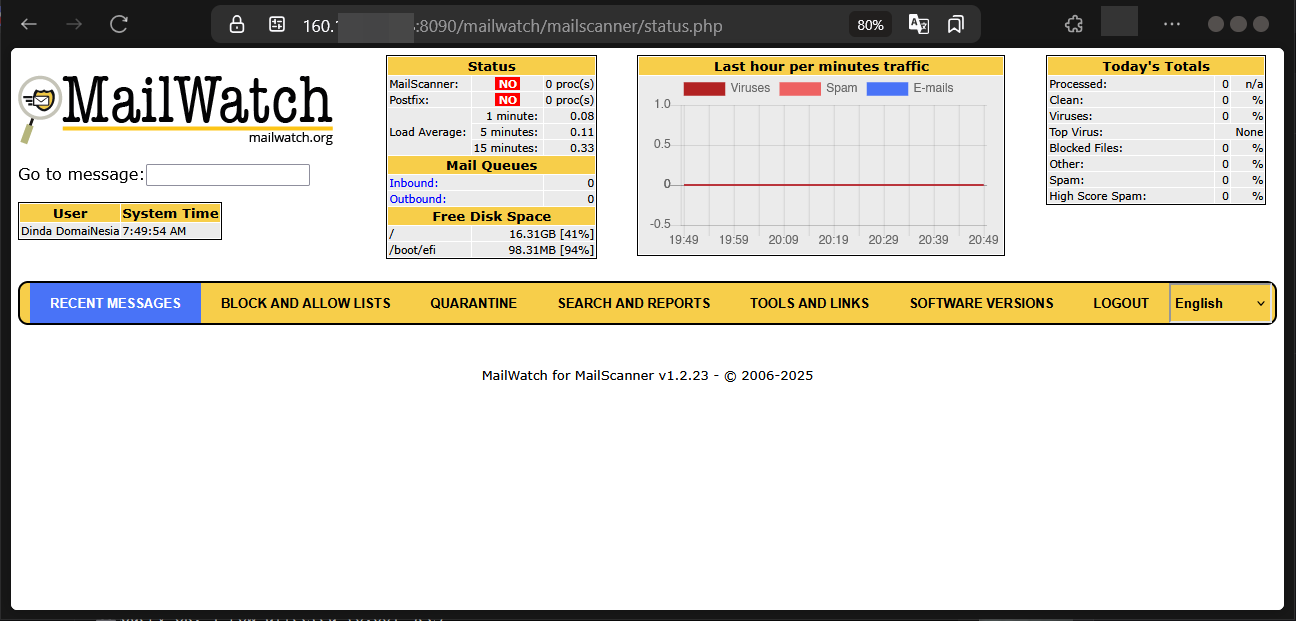Click the Mail Queues header
This screenshot has width=1296, height=621.
491,165
